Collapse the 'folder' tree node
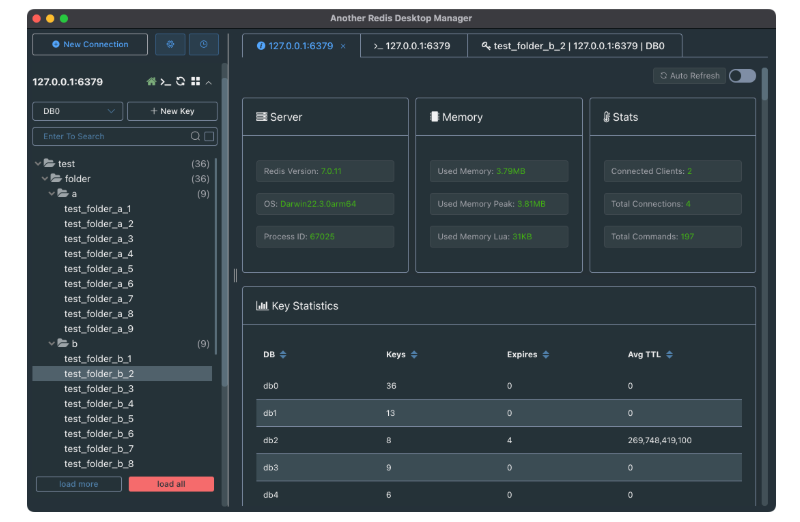800x522 pixels. click(45, 179)
